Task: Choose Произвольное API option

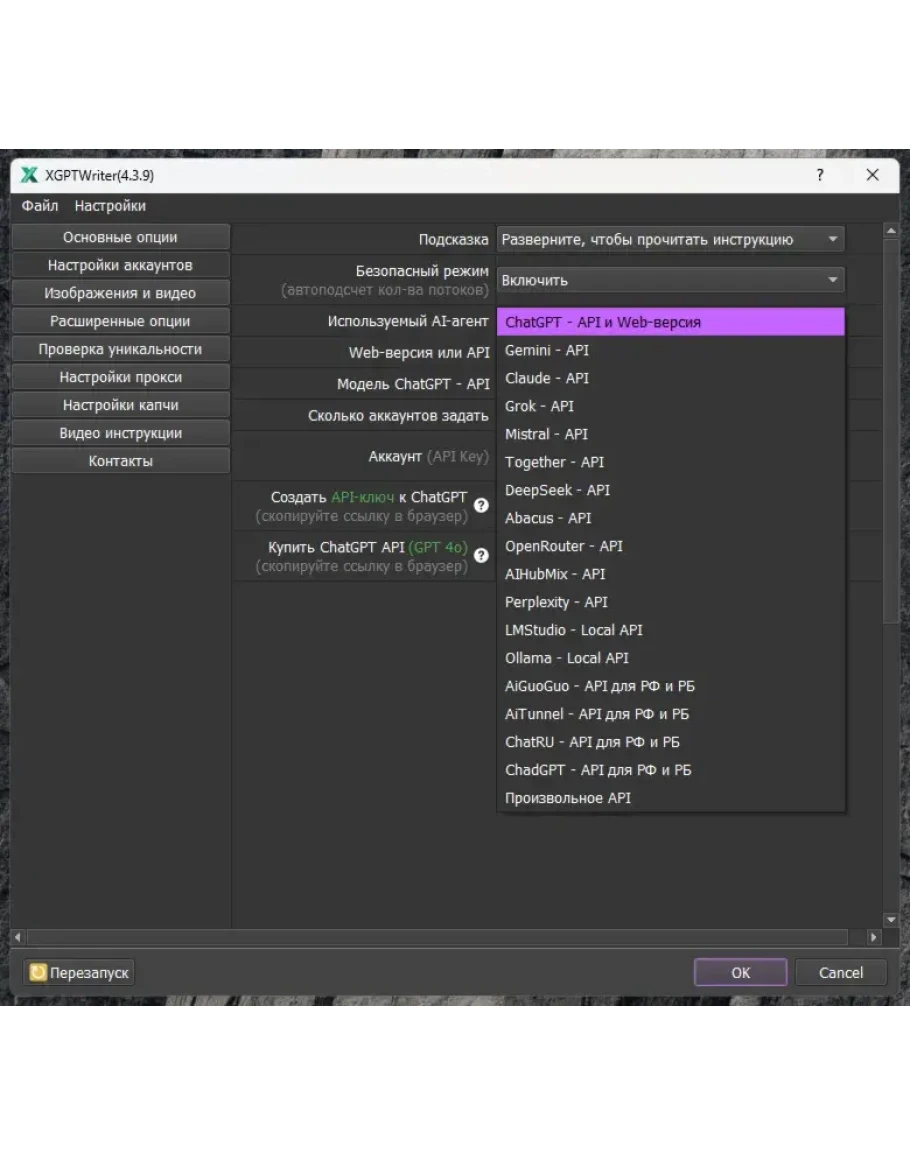Action: pyautogui.click(x=671, y=798)
